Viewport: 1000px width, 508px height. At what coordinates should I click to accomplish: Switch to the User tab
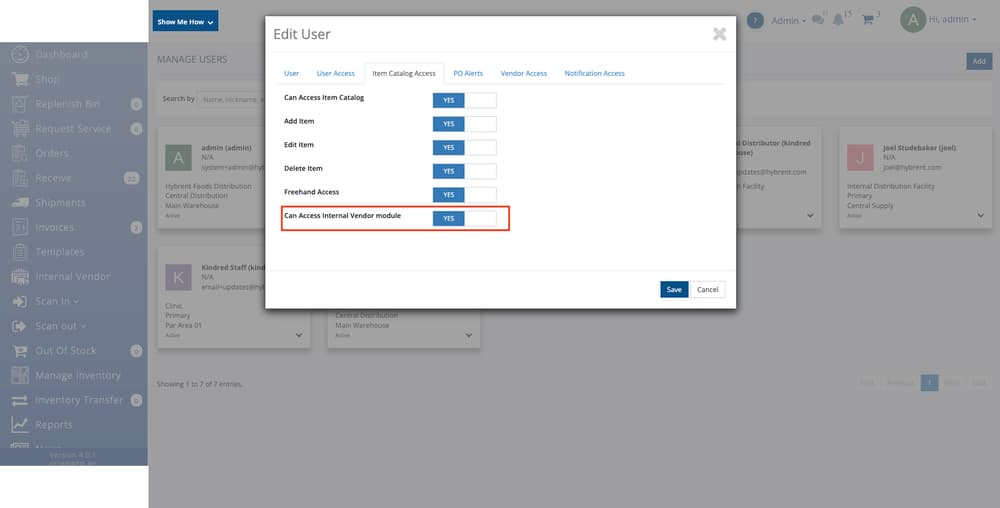coord(291,73)
